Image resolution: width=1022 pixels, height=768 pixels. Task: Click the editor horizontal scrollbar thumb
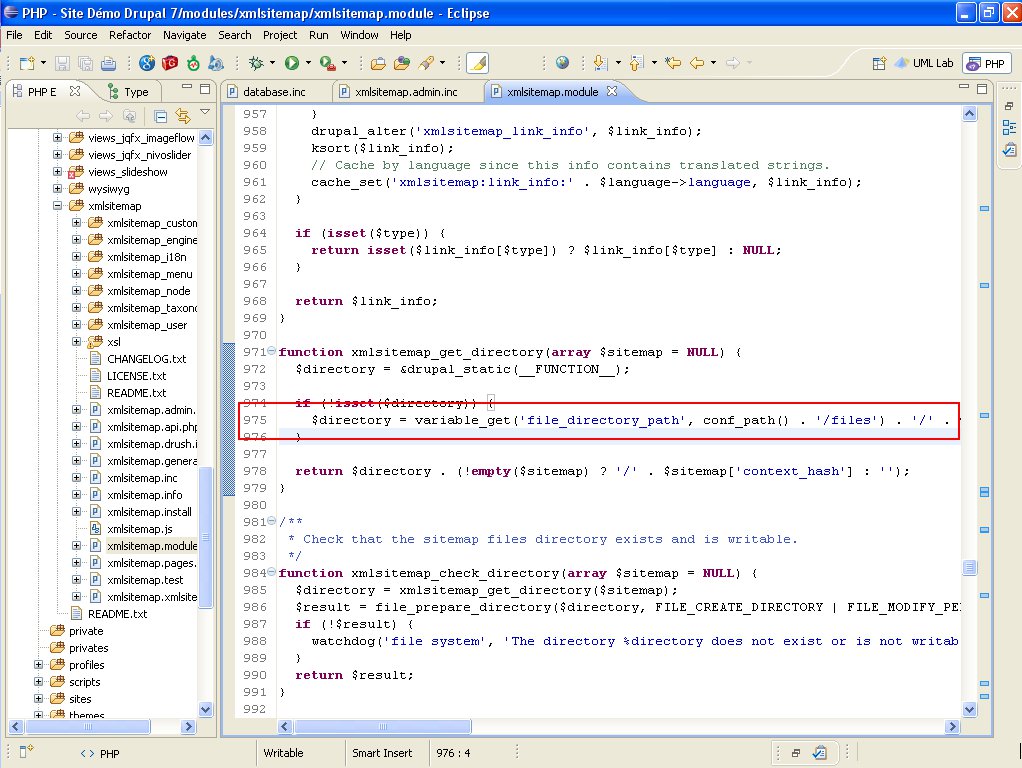(x=383, y=726)
